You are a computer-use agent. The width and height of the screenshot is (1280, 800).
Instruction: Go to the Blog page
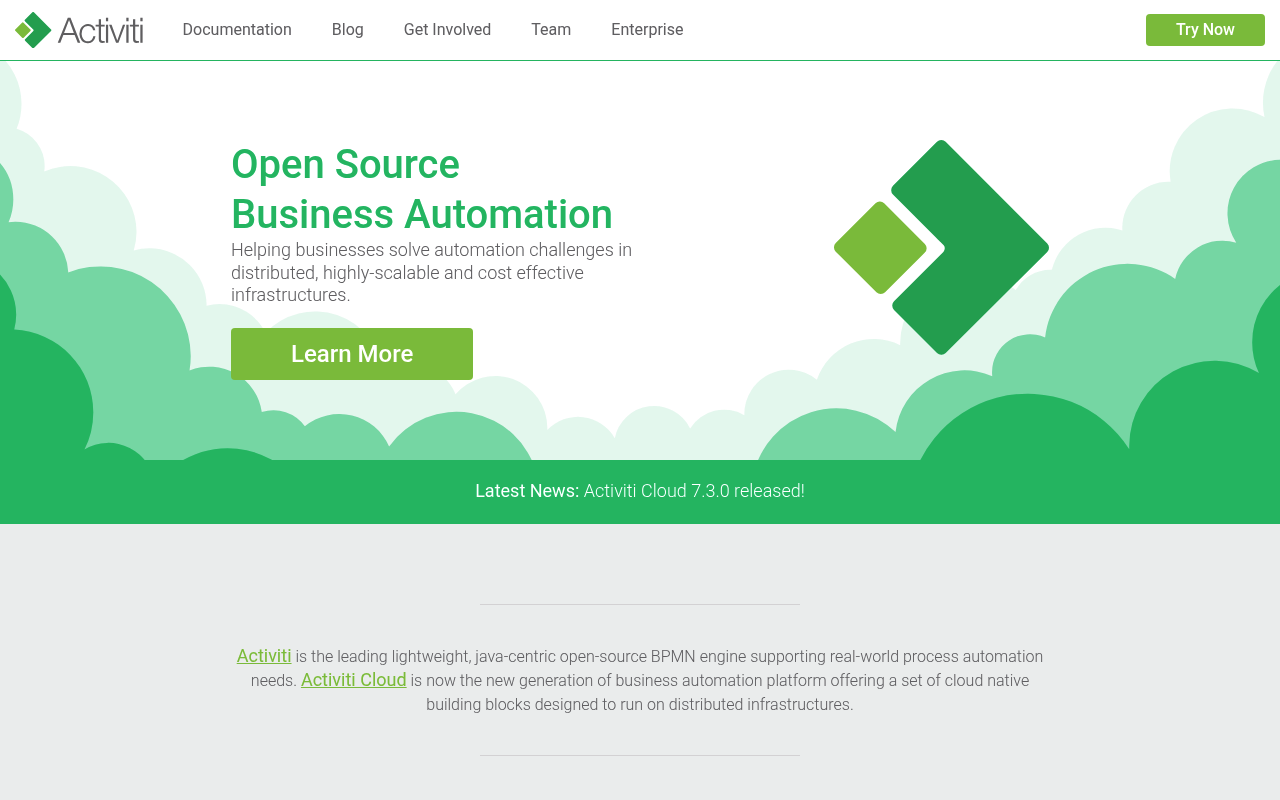tap(348, 30)
